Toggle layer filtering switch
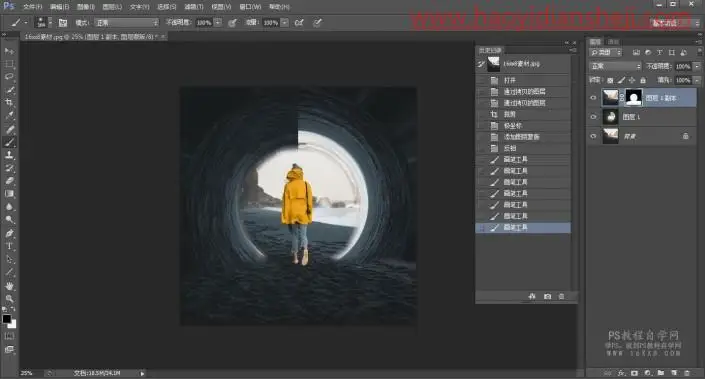Viewport: 705px width, 379px height. (700, 53)
